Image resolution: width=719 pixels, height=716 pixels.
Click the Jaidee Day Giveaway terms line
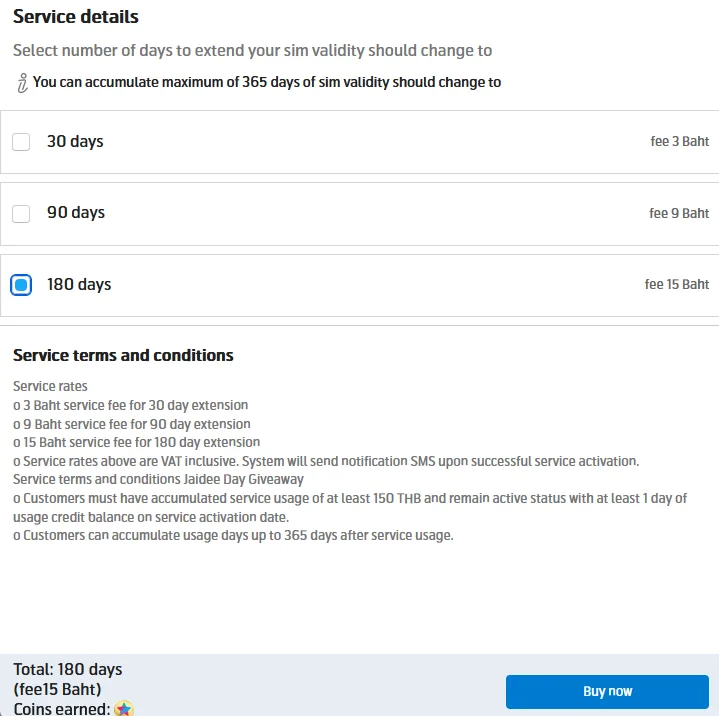158,479
